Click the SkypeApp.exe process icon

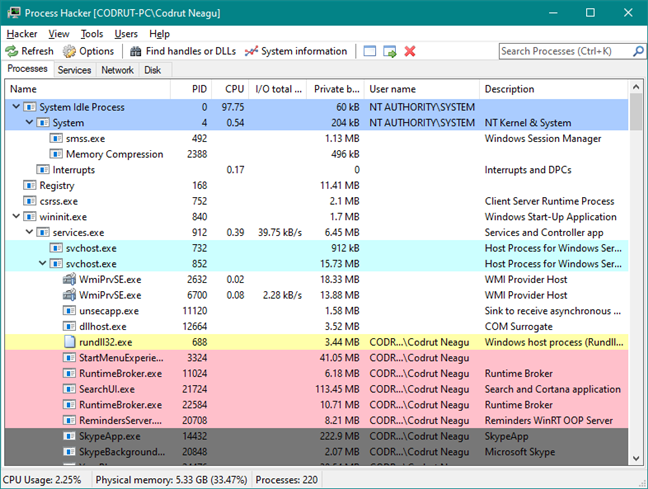[x=69, y=436]
